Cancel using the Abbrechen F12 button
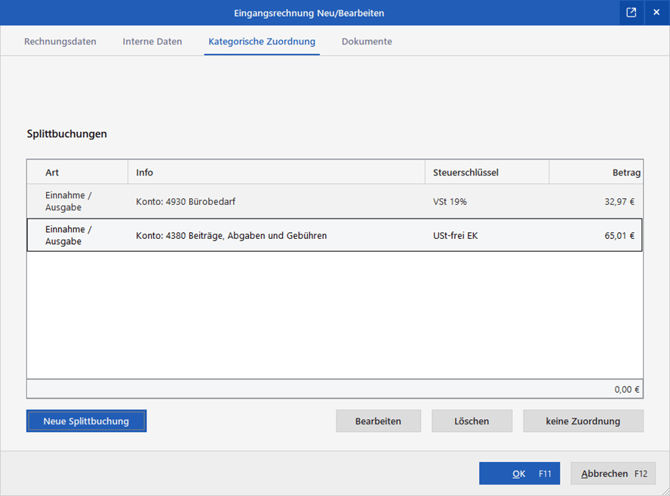670x496 pixels. point(615,473)
